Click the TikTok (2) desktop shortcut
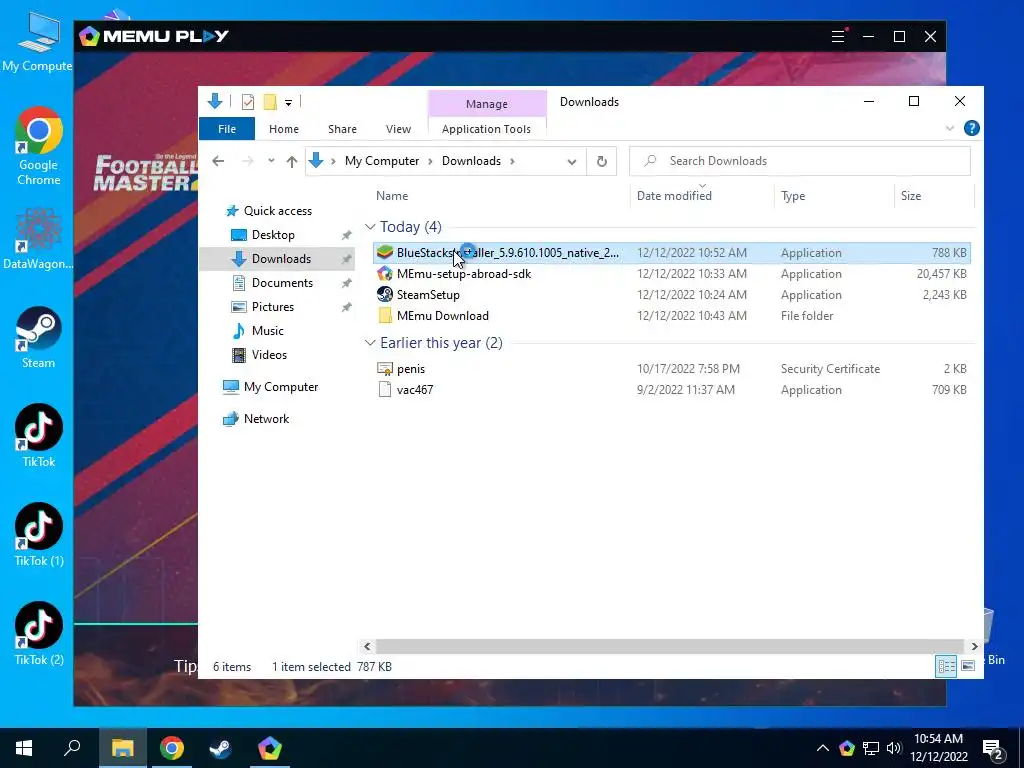Screen dimensions: 1024x768 point(39,634)
